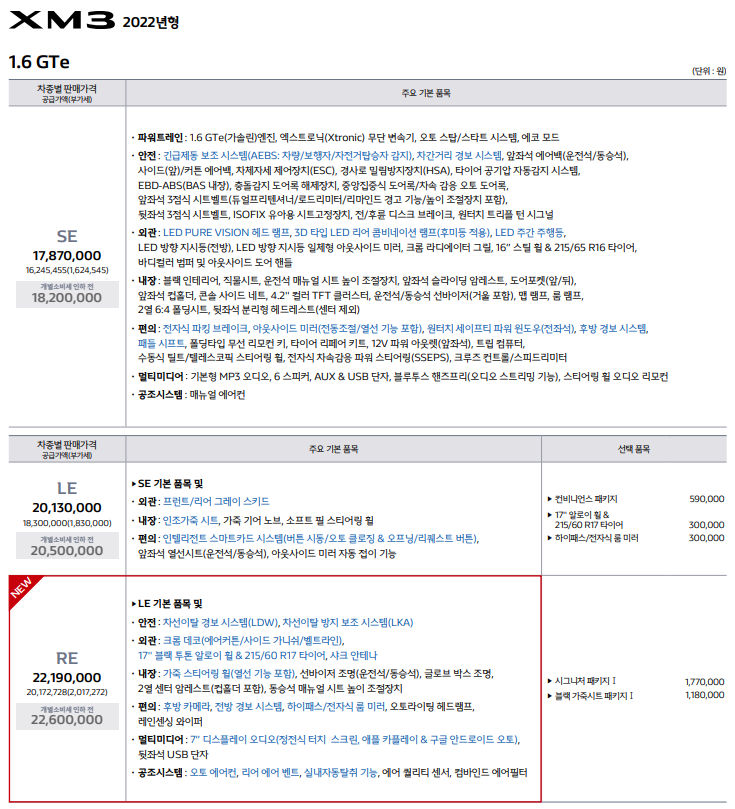Click option price "1,770,000"
Viewport: 735px width, 809px height.
705,682
